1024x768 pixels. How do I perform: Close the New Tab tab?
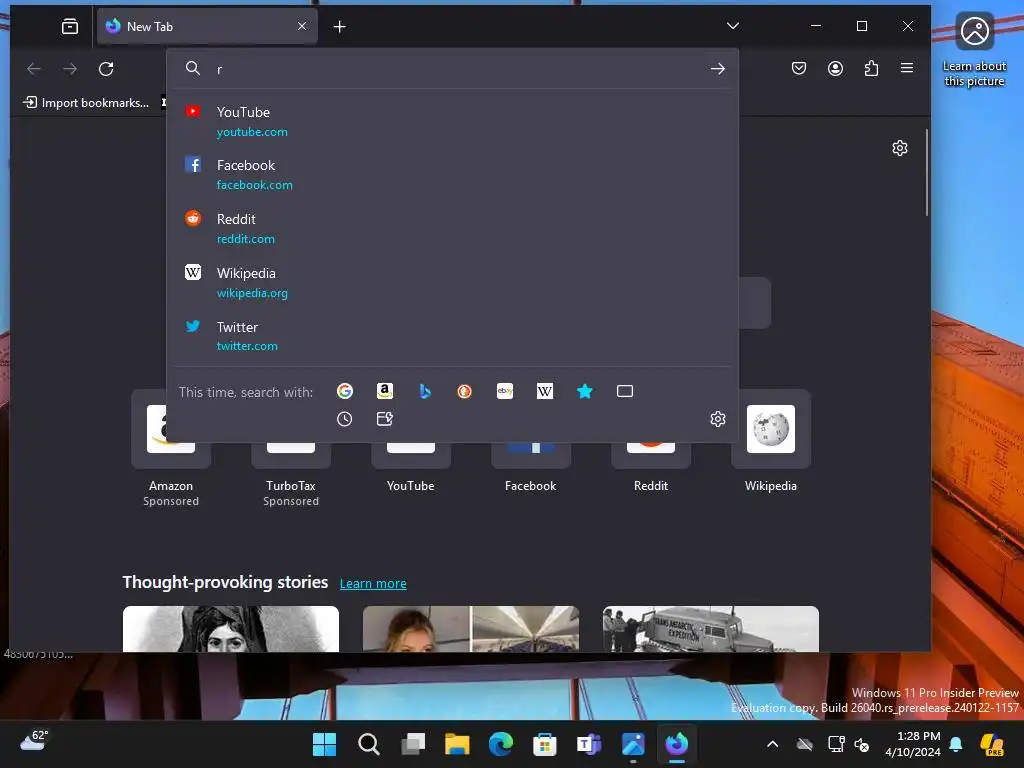click(302, 26)
